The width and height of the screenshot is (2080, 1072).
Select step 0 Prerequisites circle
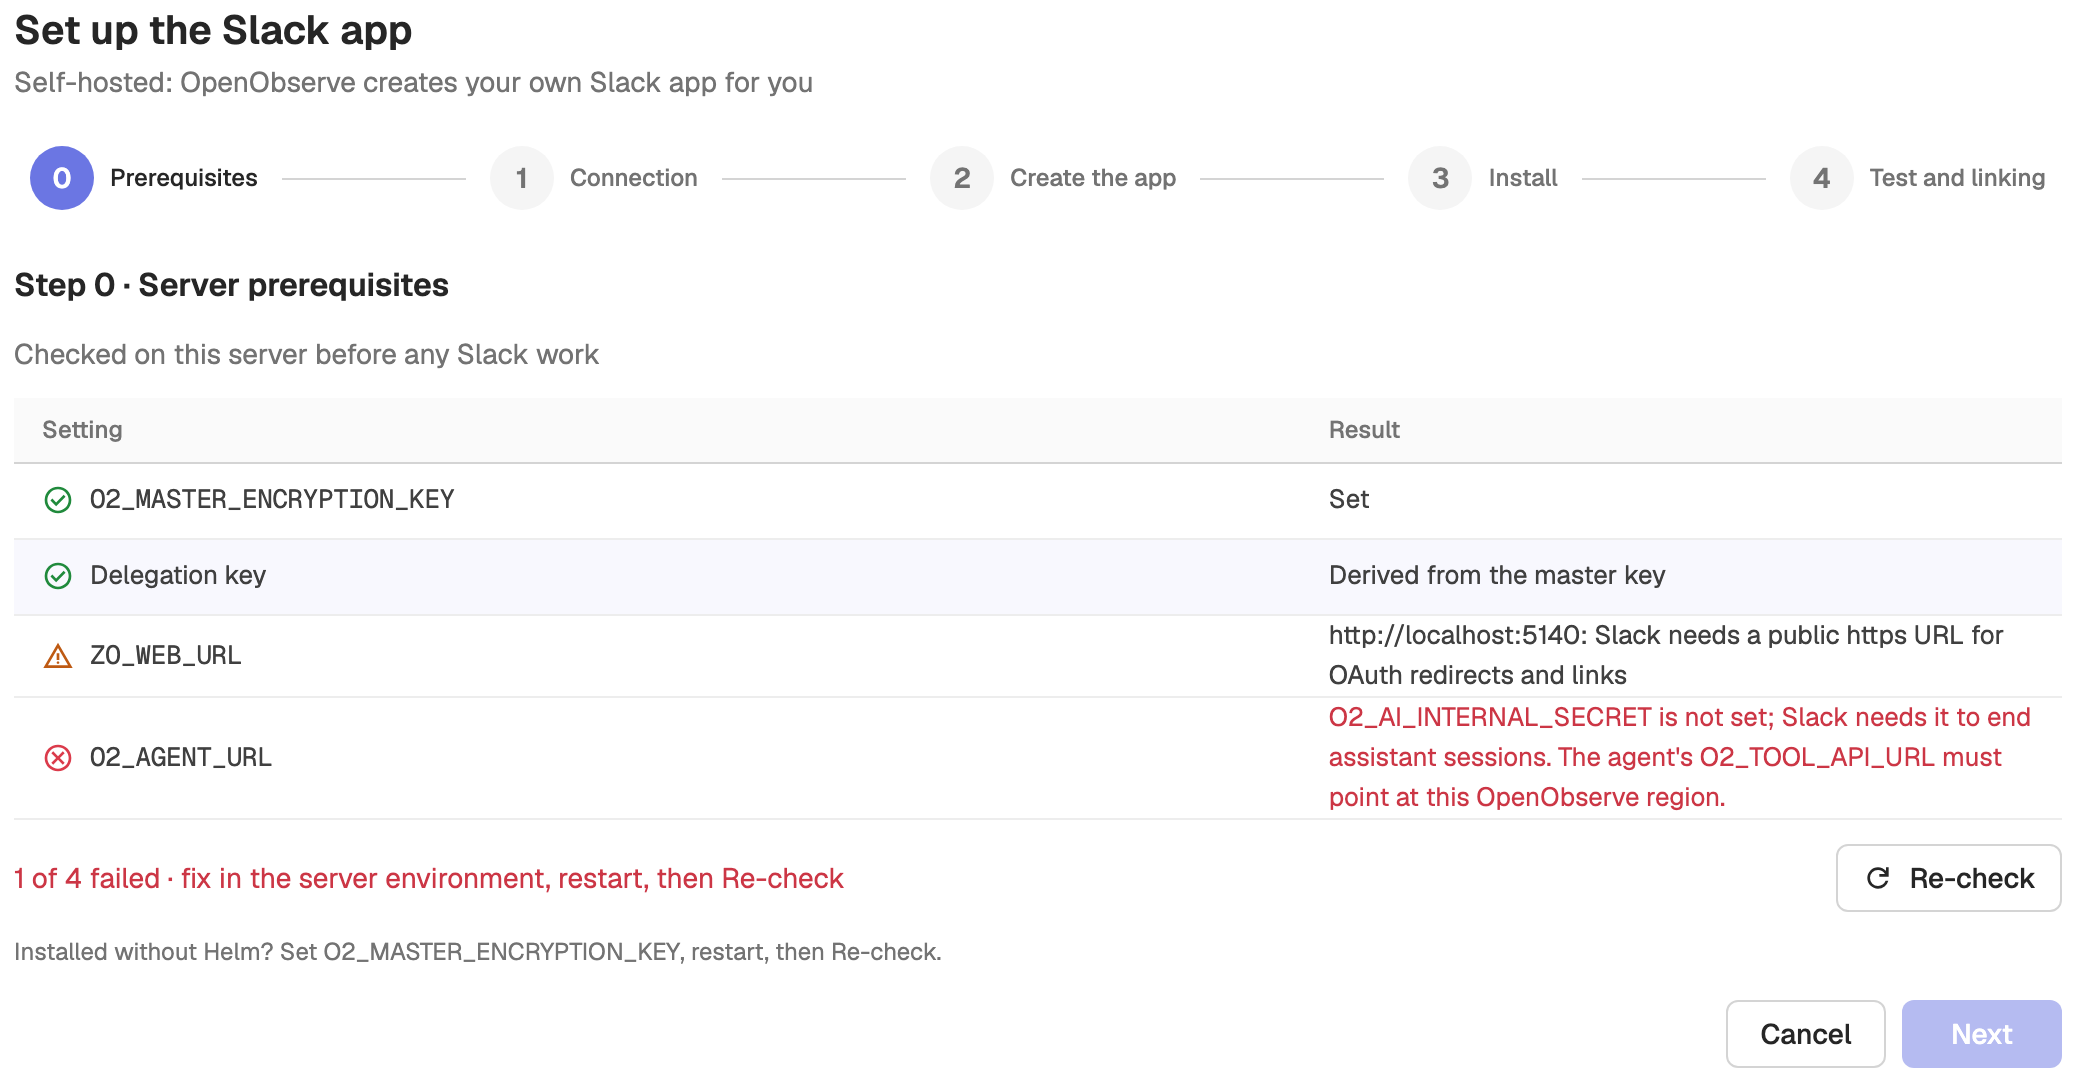click(x=62, y=178)
